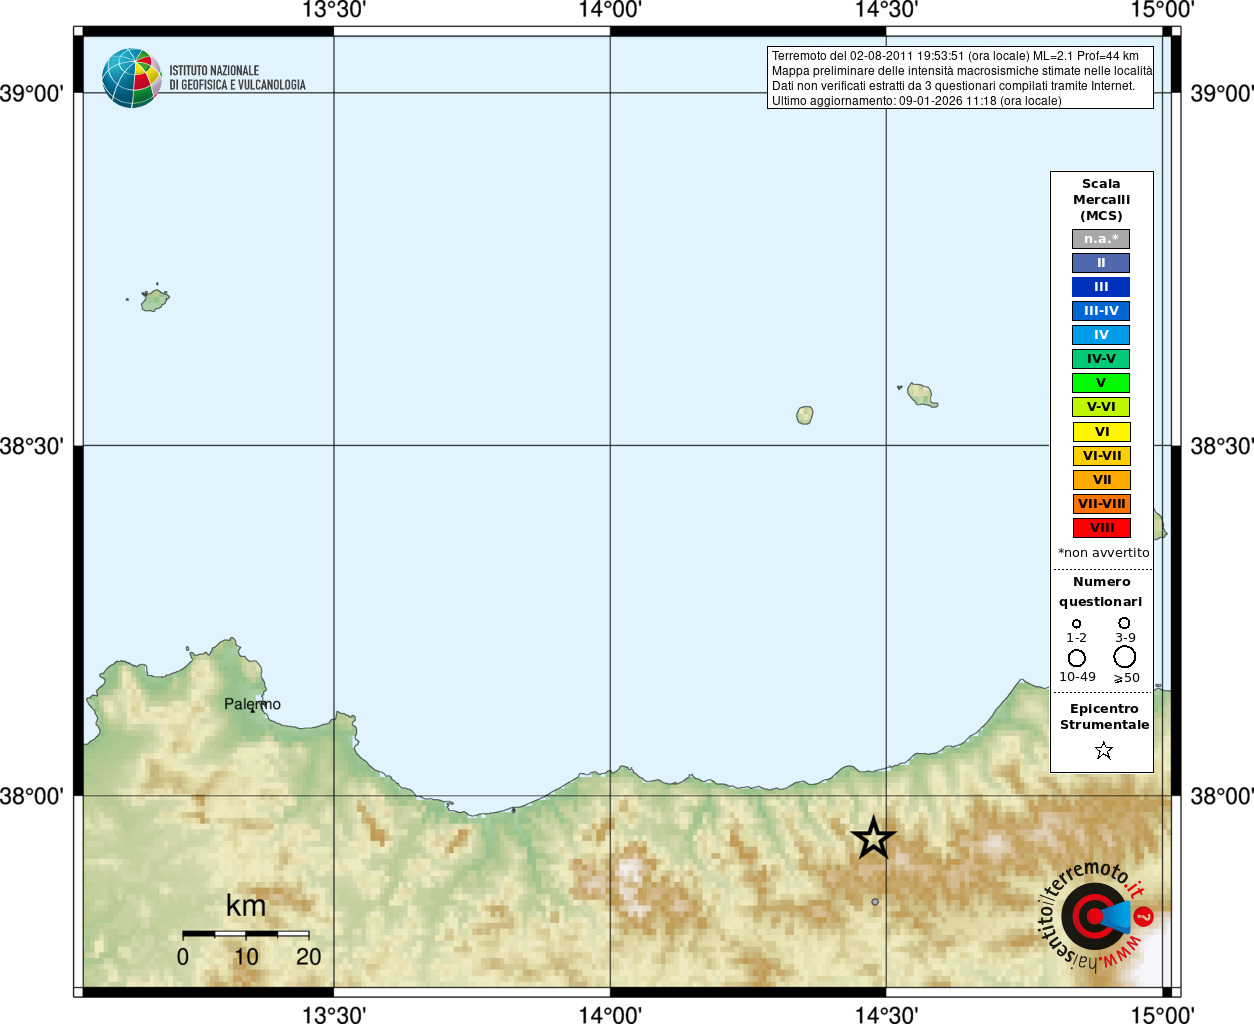Click the epicenter star on the map

[873, 838]
